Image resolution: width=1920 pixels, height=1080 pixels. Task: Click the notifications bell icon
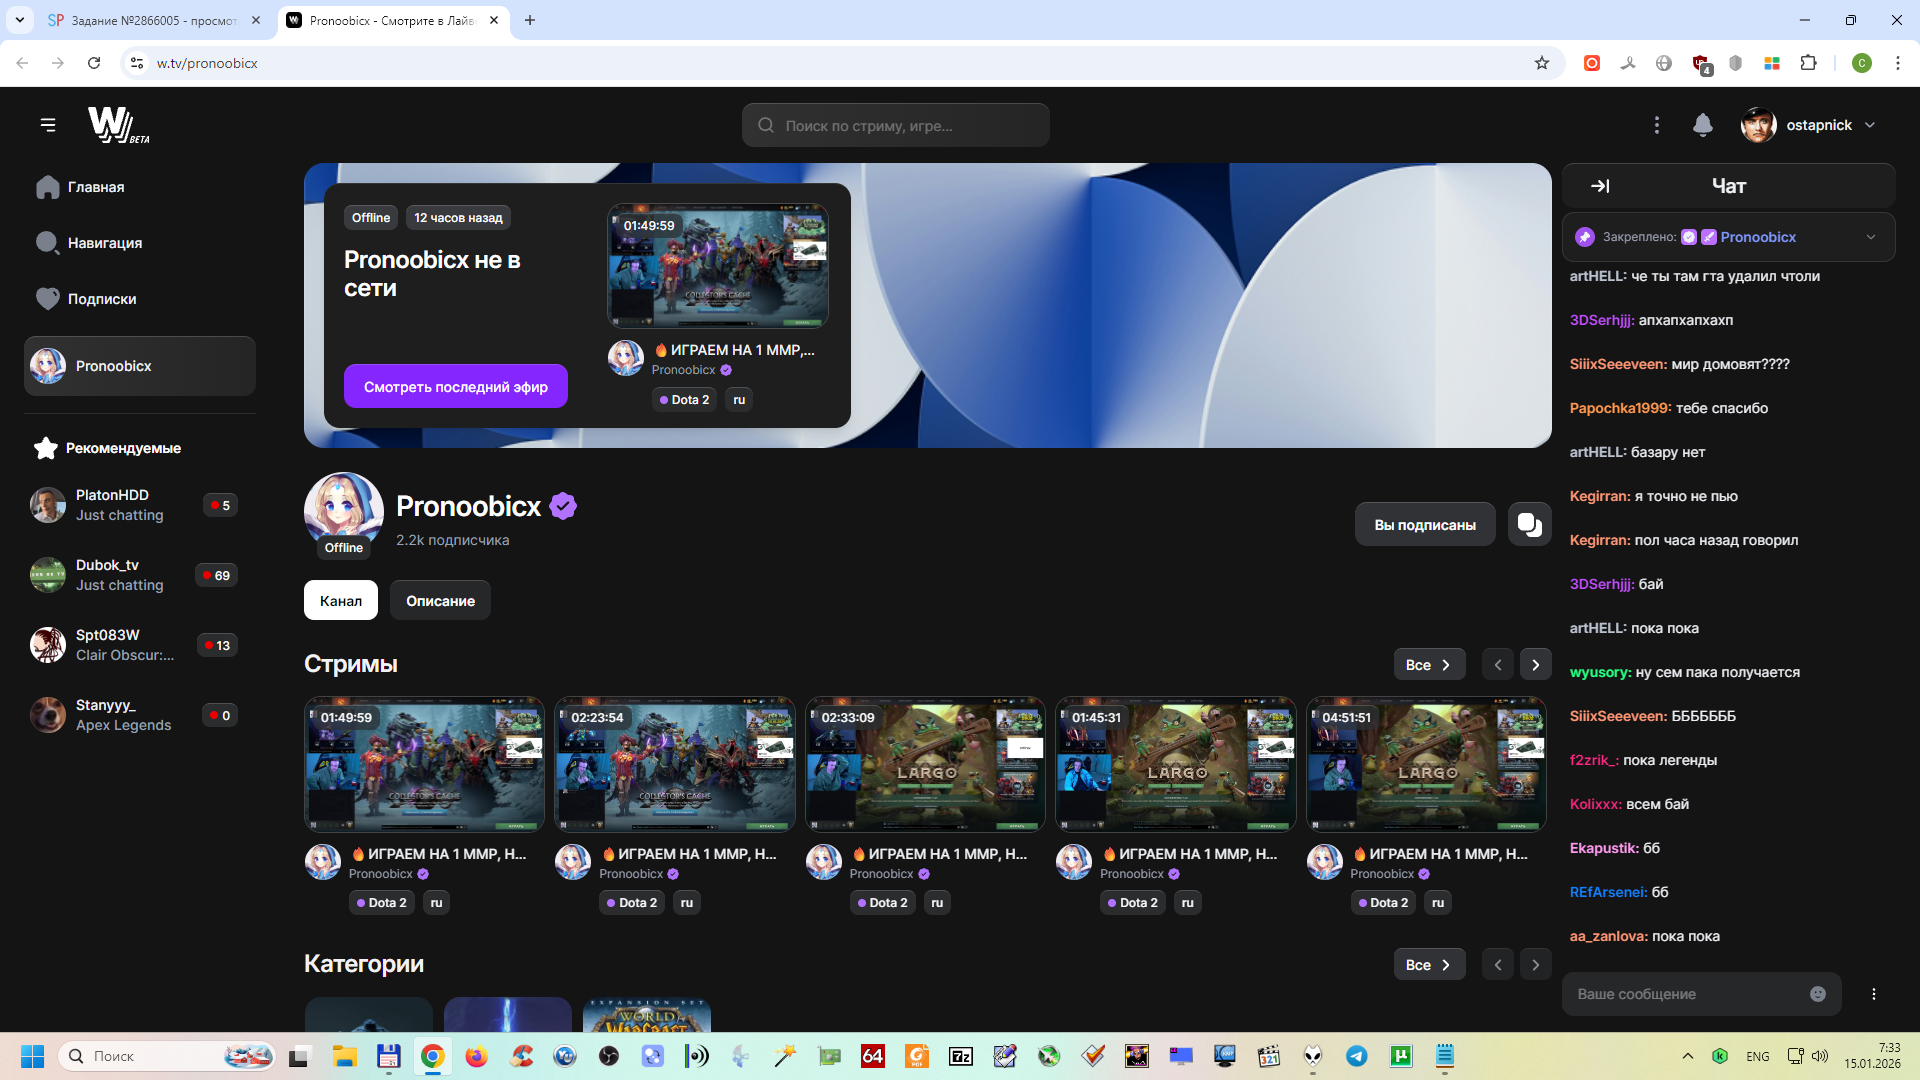click(x=1702, y=125)
